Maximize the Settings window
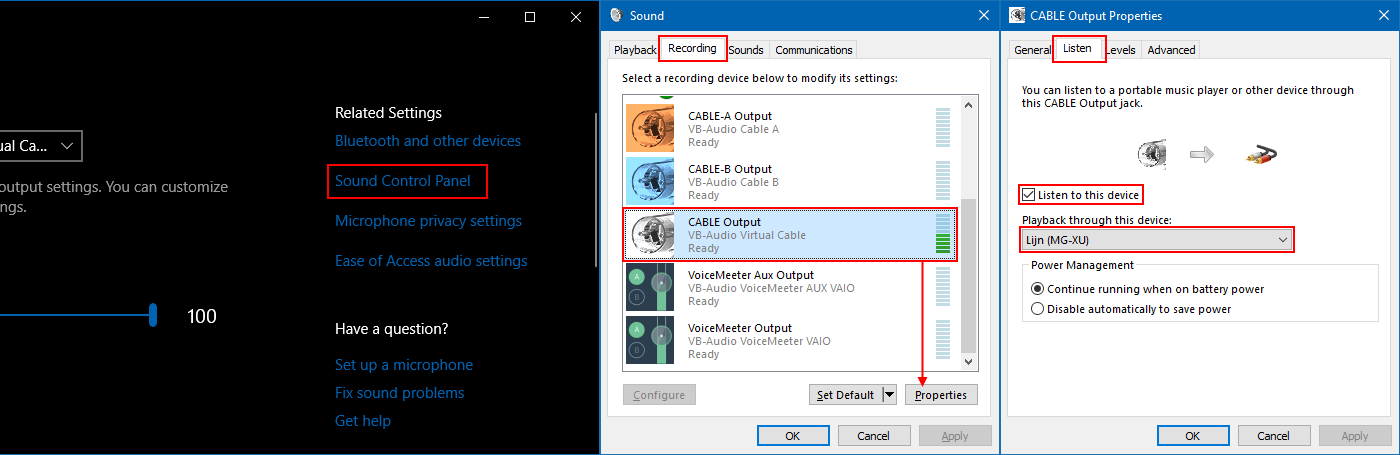Image resolution: width=1400 pixels, height=455 pixels. pos(530,16)
